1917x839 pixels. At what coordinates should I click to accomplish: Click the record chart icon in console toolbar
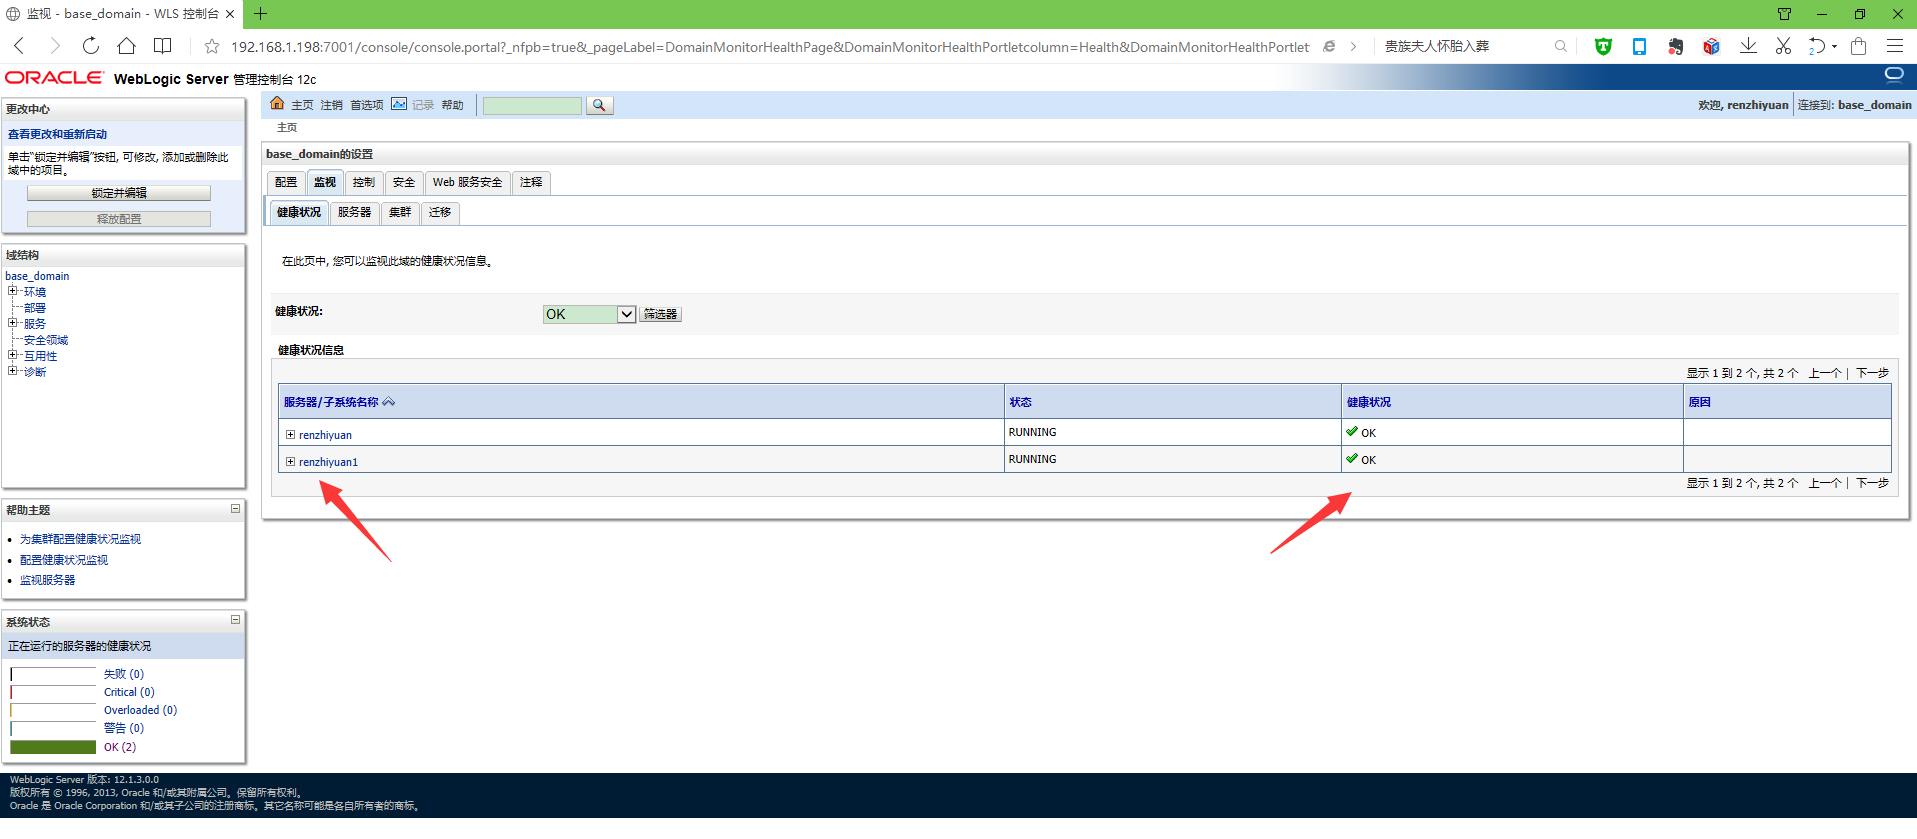click(399, 104)
